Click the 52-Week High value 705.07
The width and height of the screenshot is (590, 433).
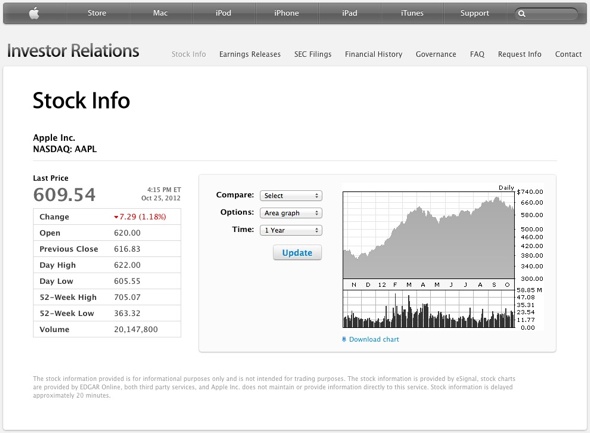coord(127,297)
